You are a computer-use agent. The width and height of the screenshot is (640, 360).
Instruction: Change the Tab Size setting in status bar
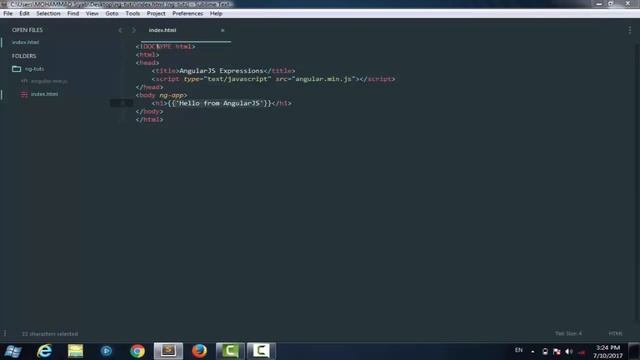tap(569, 333)
